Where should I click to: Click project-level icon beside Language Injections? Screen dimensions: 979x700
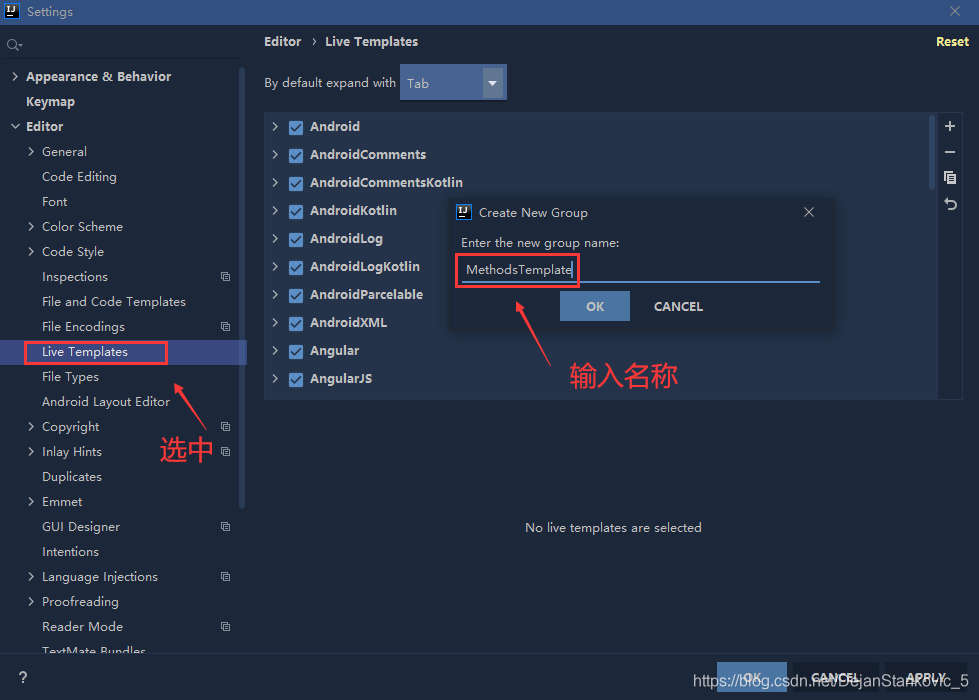225,576
